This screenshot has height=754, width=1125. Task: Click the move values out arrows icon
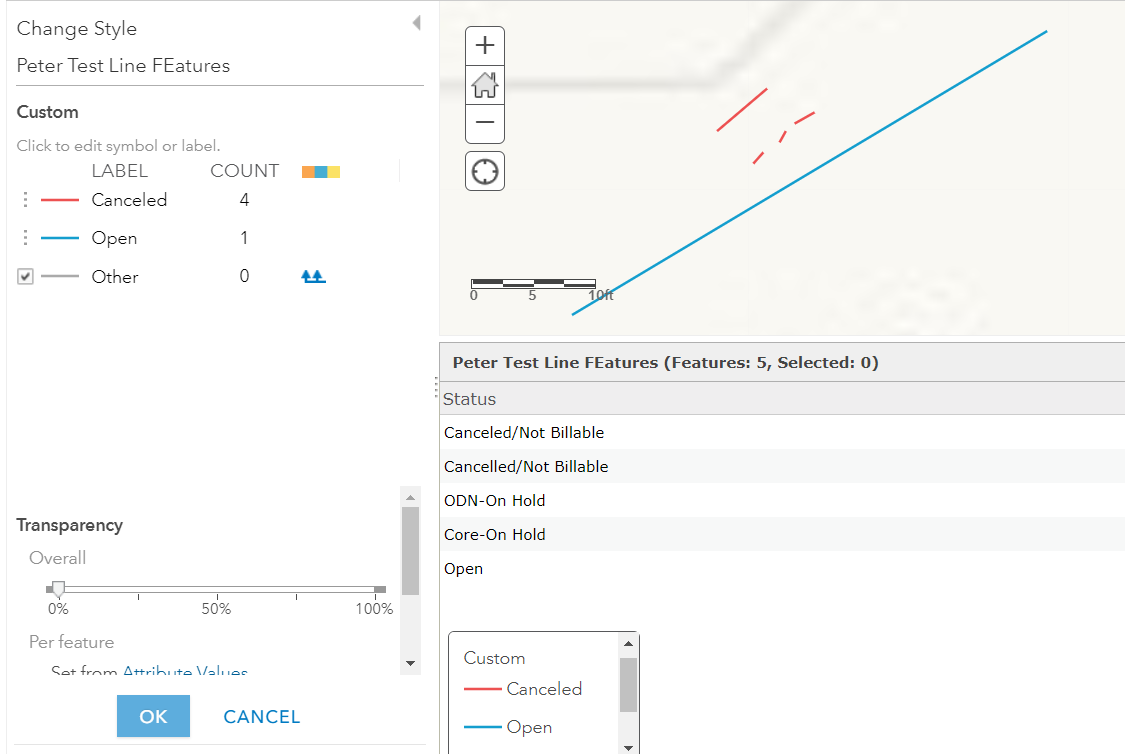(314, 277)
